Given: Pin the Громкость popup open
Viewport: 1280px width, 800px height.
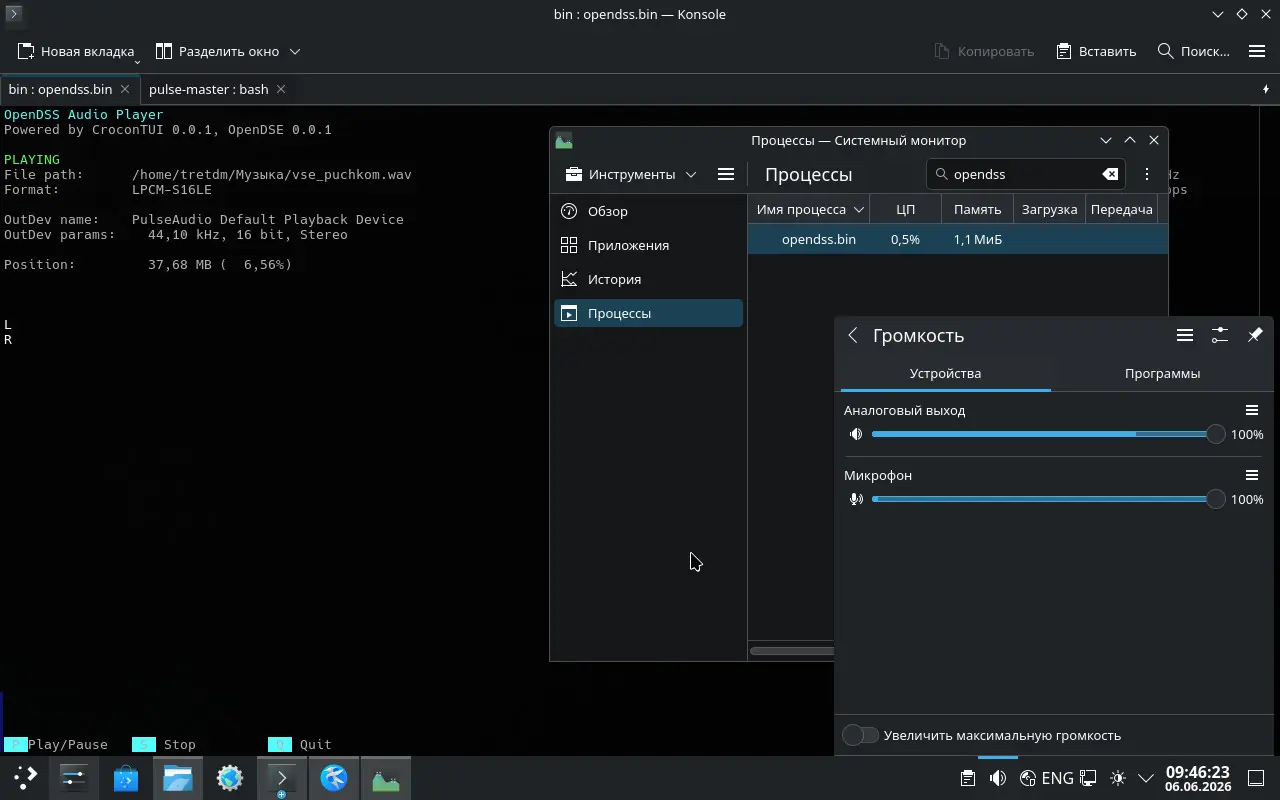Looking at the screenshot, I should point(1255,336).
